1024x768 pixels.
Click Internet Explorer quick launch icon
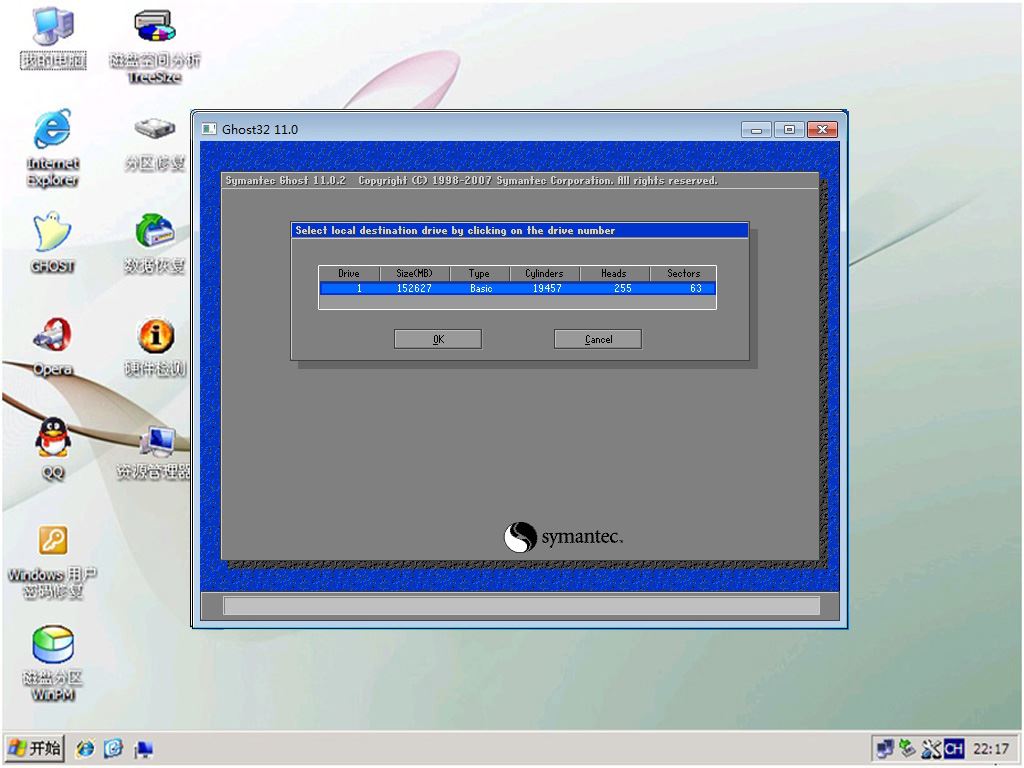(x=85, y=748)
